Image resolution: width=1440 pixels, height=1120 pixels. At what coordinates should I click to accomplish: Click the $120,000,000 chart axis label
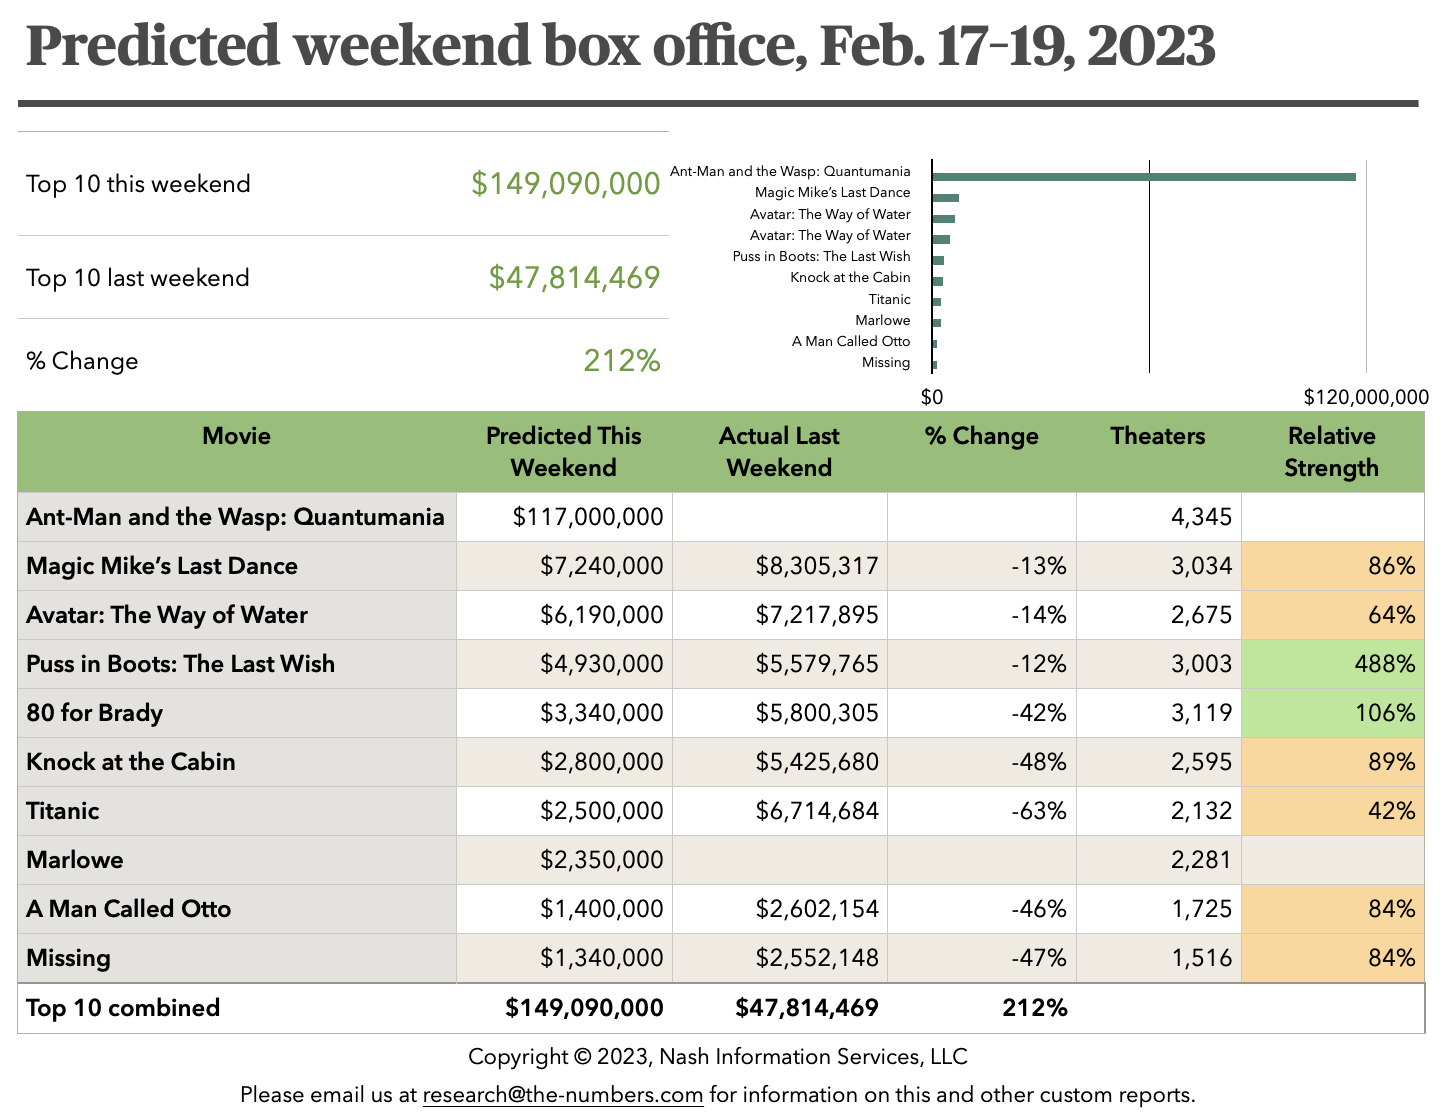tap(1365, 397)
